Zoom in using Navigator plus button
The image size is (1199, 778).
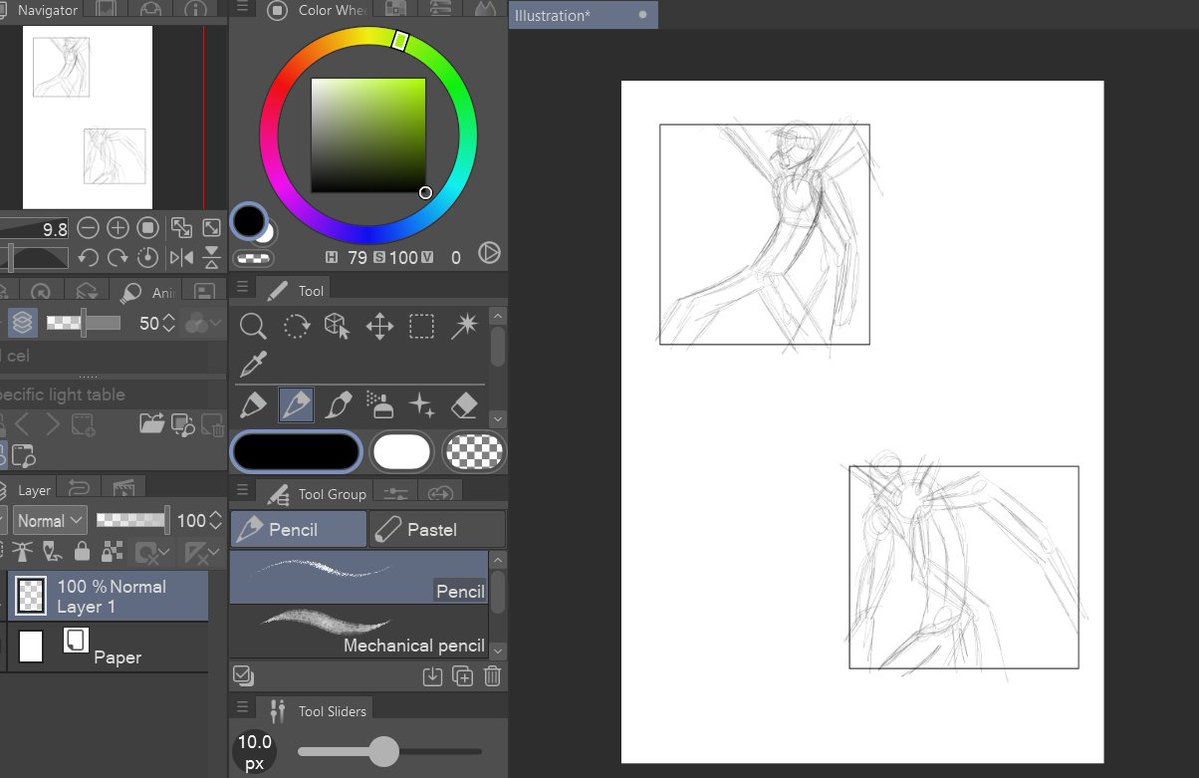118,228
